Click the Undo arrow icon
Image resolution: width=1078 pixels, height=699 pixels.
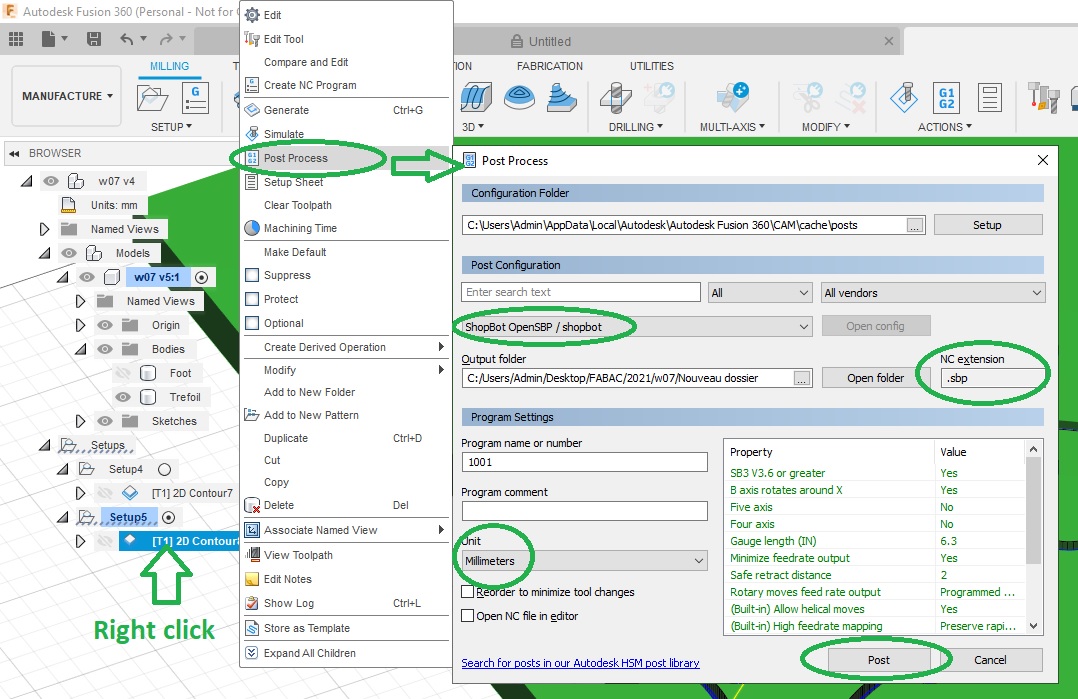pos(126,39)
